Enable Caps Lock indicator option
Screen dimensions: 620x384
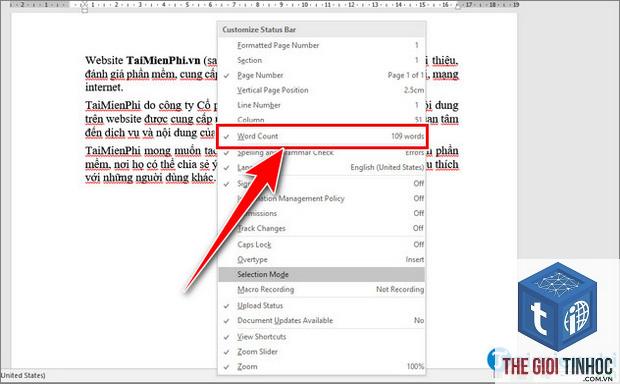322,244
